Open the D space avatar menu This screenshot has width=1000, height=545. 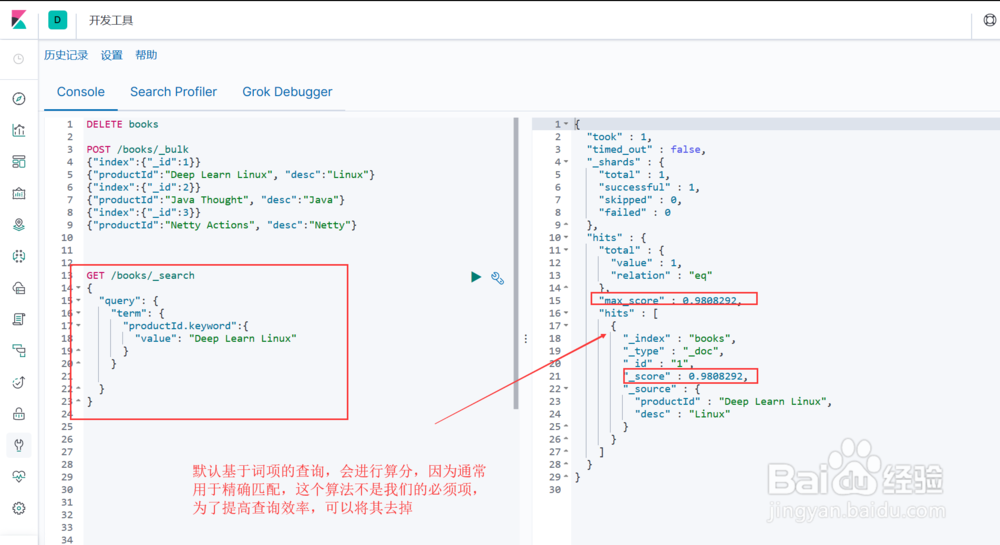pyautogui.click(x=57, y=20)
